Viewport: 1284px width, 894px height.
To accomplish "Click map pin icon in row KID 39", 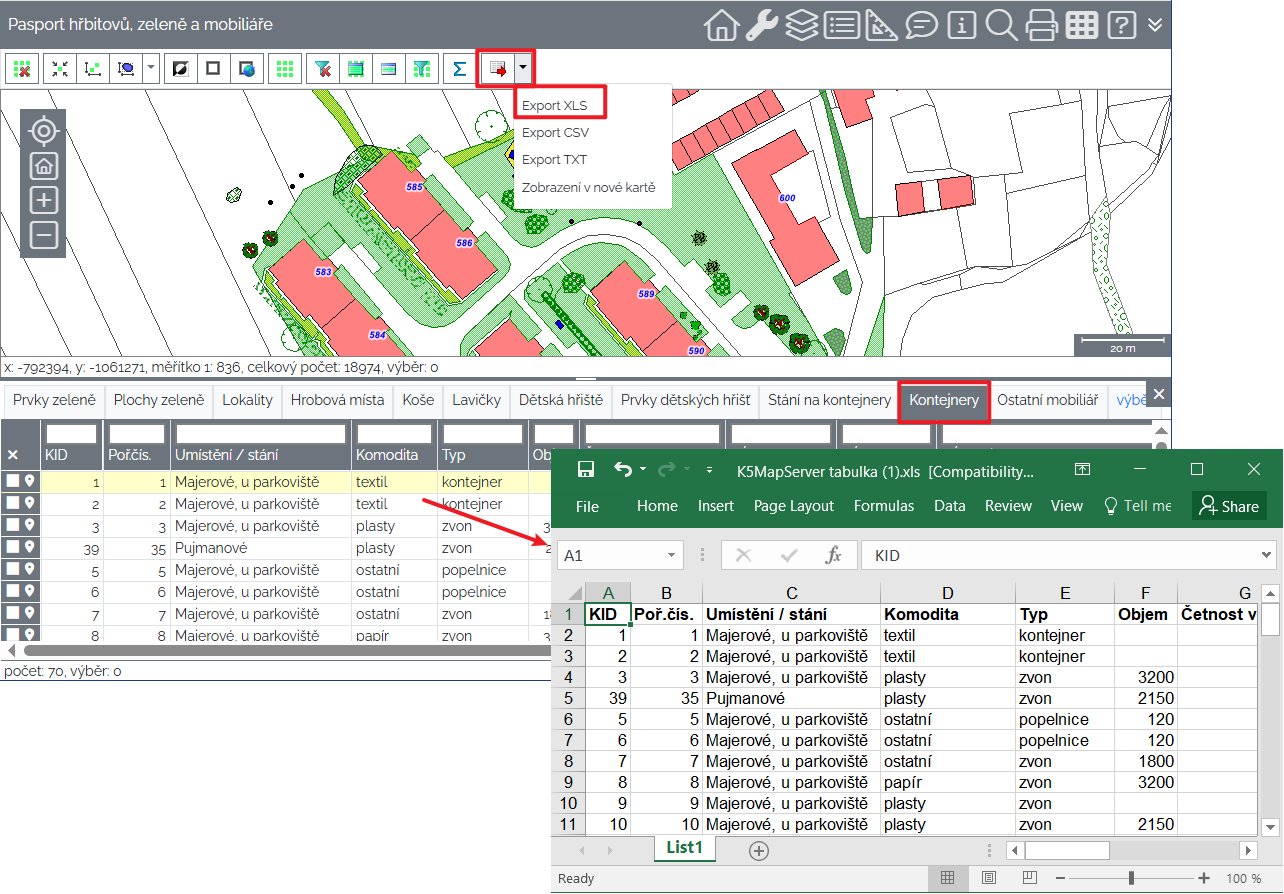I will point(29,548).
